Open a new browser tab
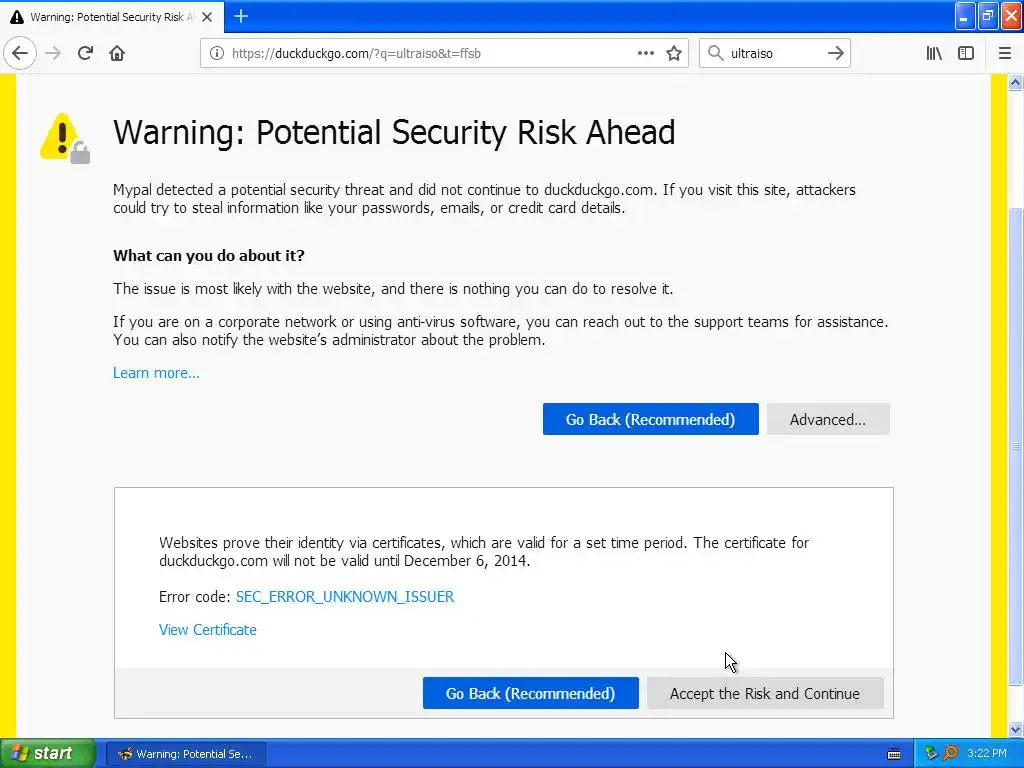This screenshot has height=768, width=1024. coord(241,16)
